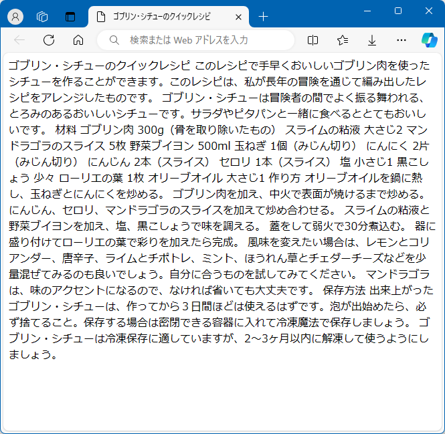Image resolution: width=445 pixels, height=434 pixels.
Task: Click the back navigation arrow
Action: (19, 40)
